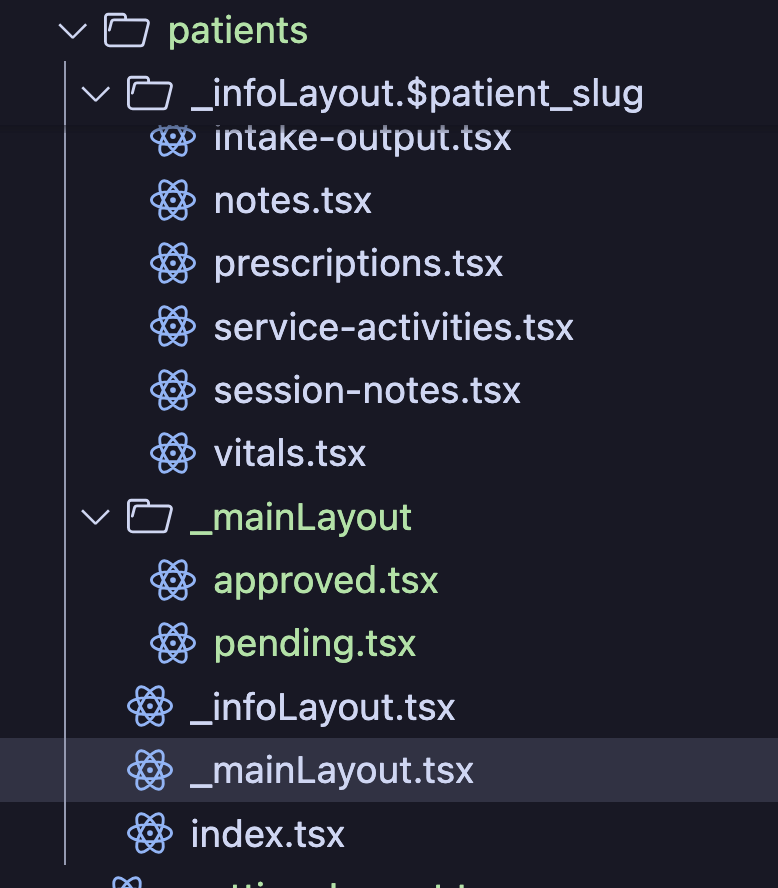Collapse the patients folder chevron
Screen dimensions: 778x888
tap(72, 31)
